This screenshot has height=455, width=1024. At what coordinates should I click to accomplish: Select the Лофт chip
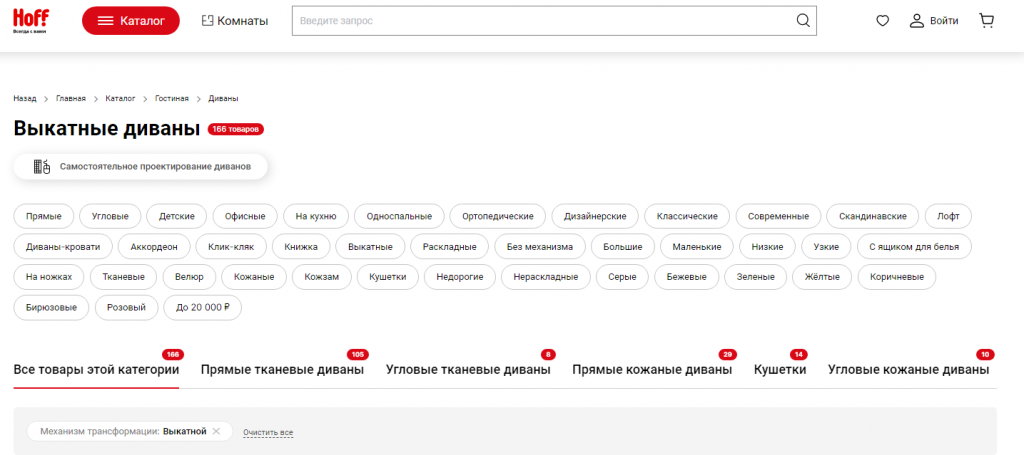(948, 216)
